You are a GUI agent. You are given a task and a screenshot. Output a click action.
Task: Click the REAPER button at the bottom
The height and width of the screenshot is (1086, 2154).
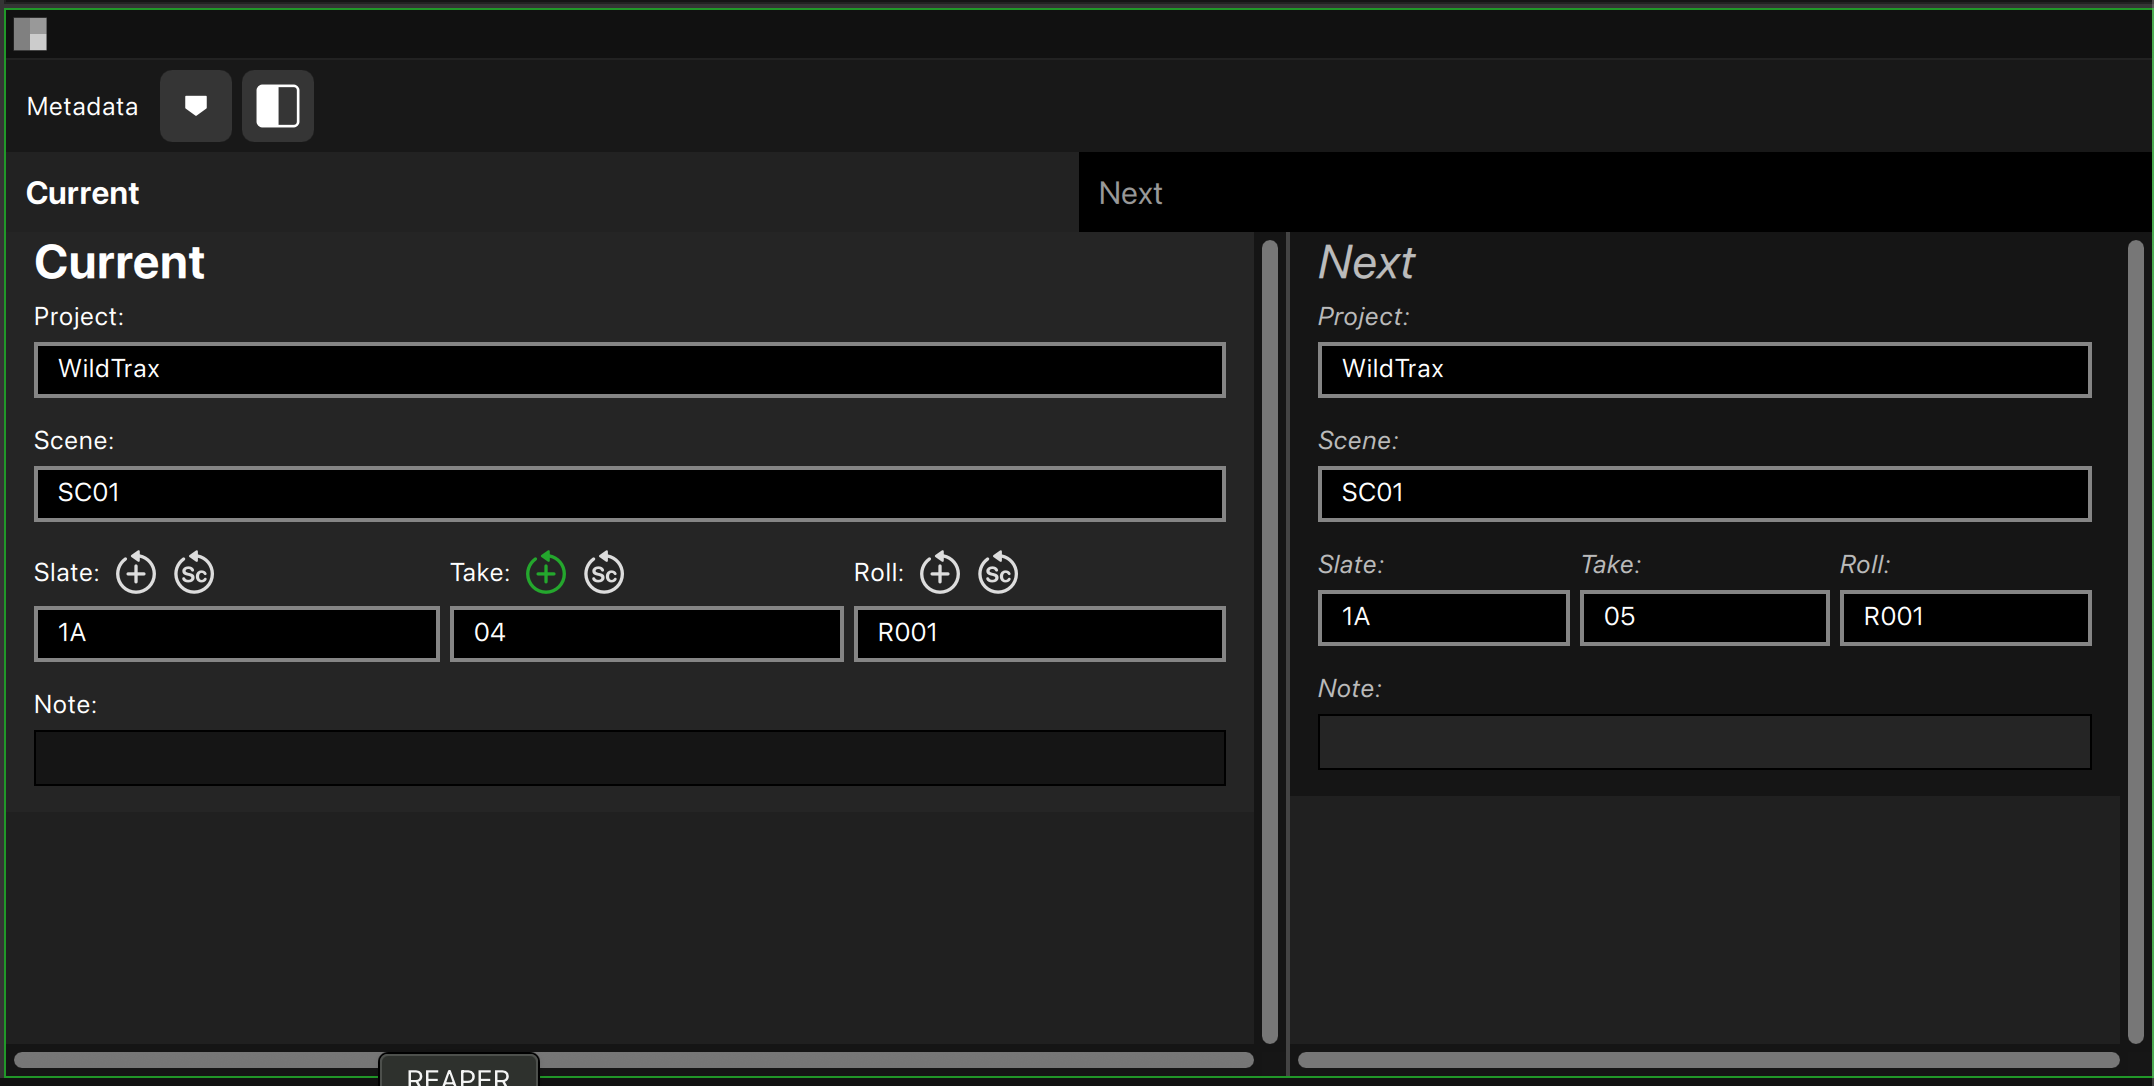tap(458, 1073)
